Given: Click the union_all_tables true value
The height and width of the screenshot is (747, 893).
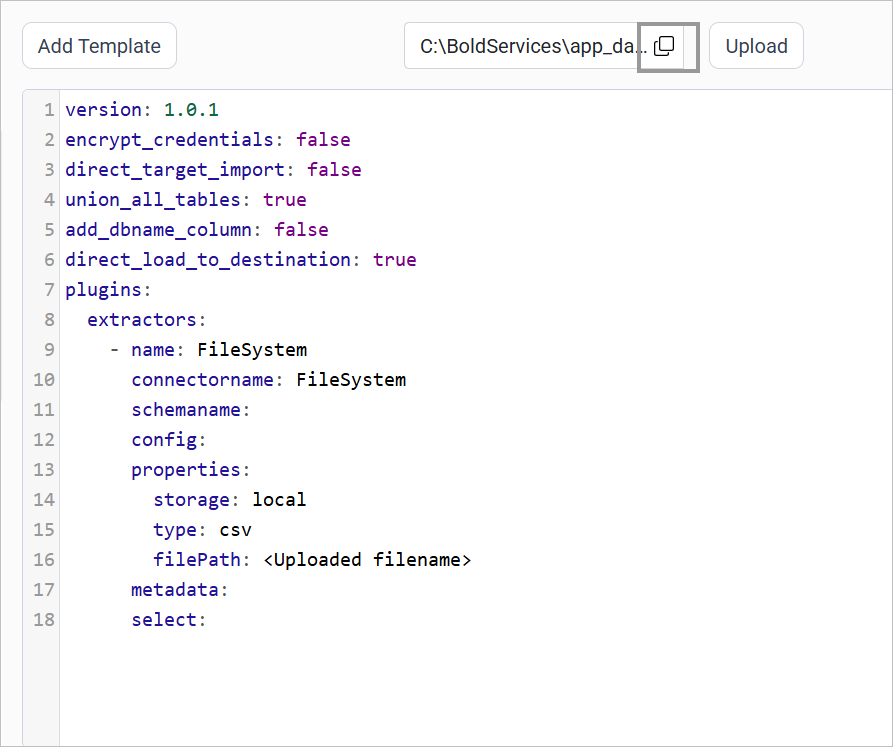Looking at the screenshot, I should pyautogui.click(x=285, y=199).
